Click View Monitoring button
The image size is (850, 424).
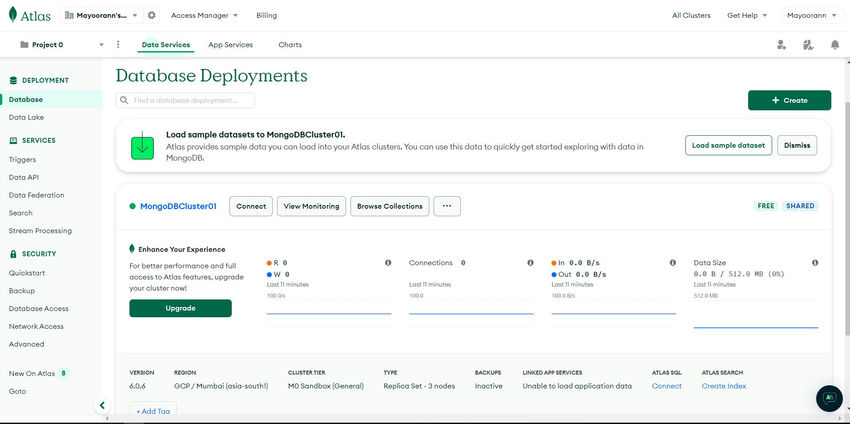tap(312, 206)
